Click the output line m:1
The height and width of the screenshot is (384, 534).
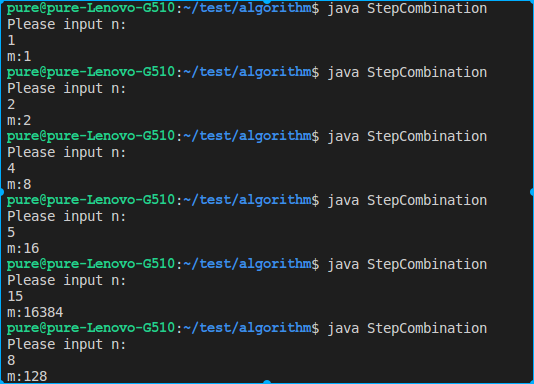click(x=19, y=57)
